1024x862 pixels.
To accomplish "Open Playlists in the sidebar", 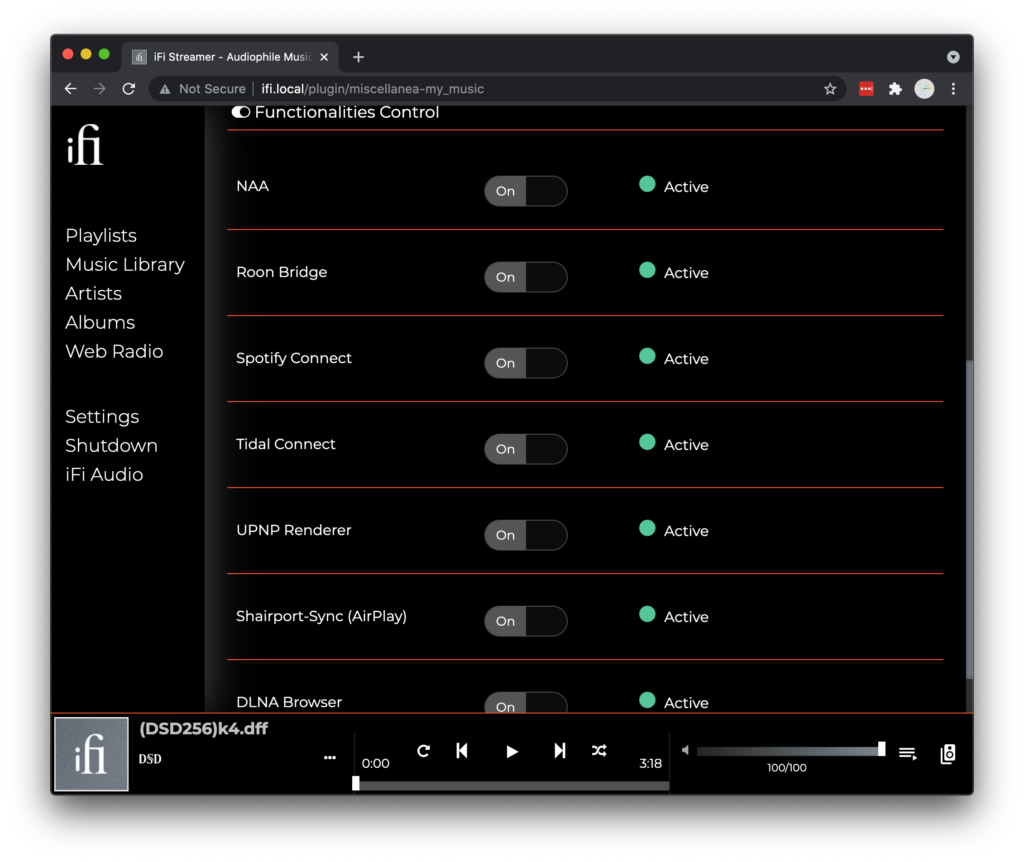I will [x=101, y=236].
